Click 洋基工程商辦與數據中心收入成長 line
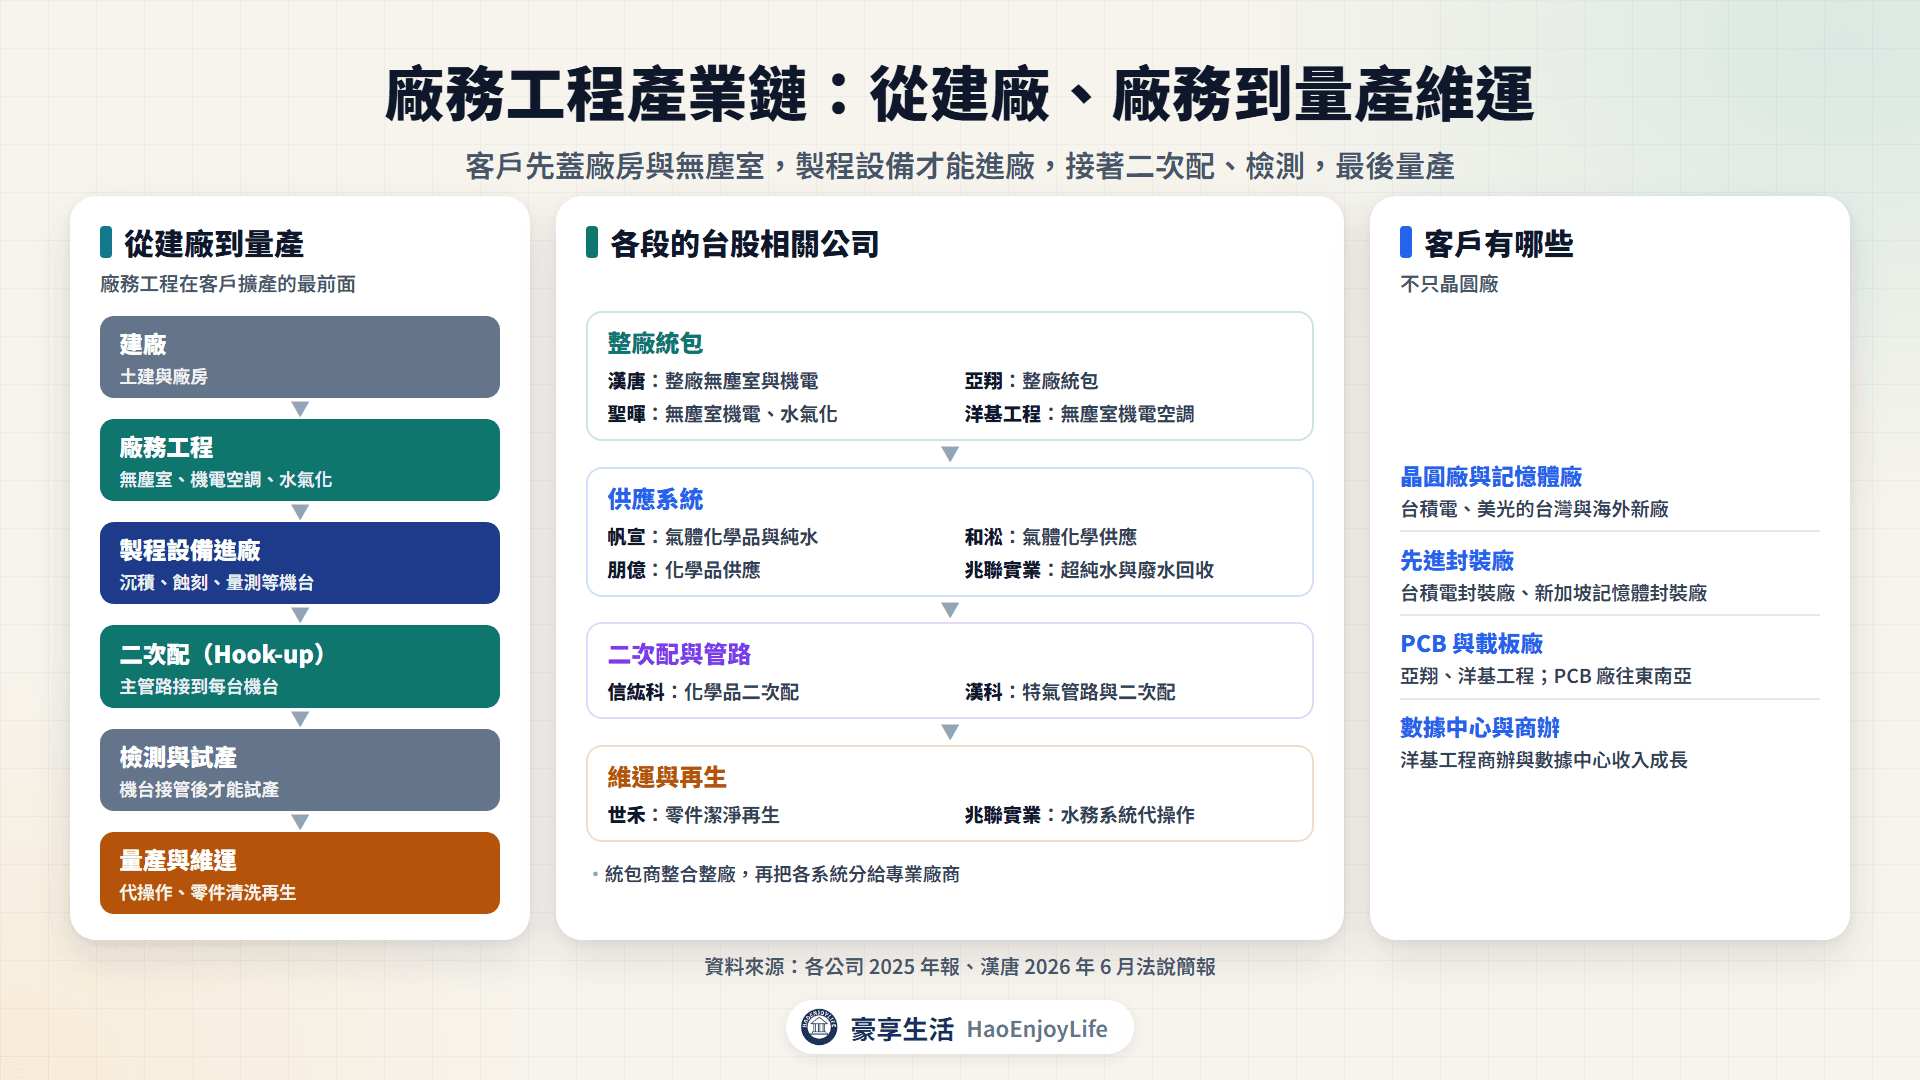The width and height of the screenshot is (1920, 1080). pyautogui.click(x=1544, y=760)
